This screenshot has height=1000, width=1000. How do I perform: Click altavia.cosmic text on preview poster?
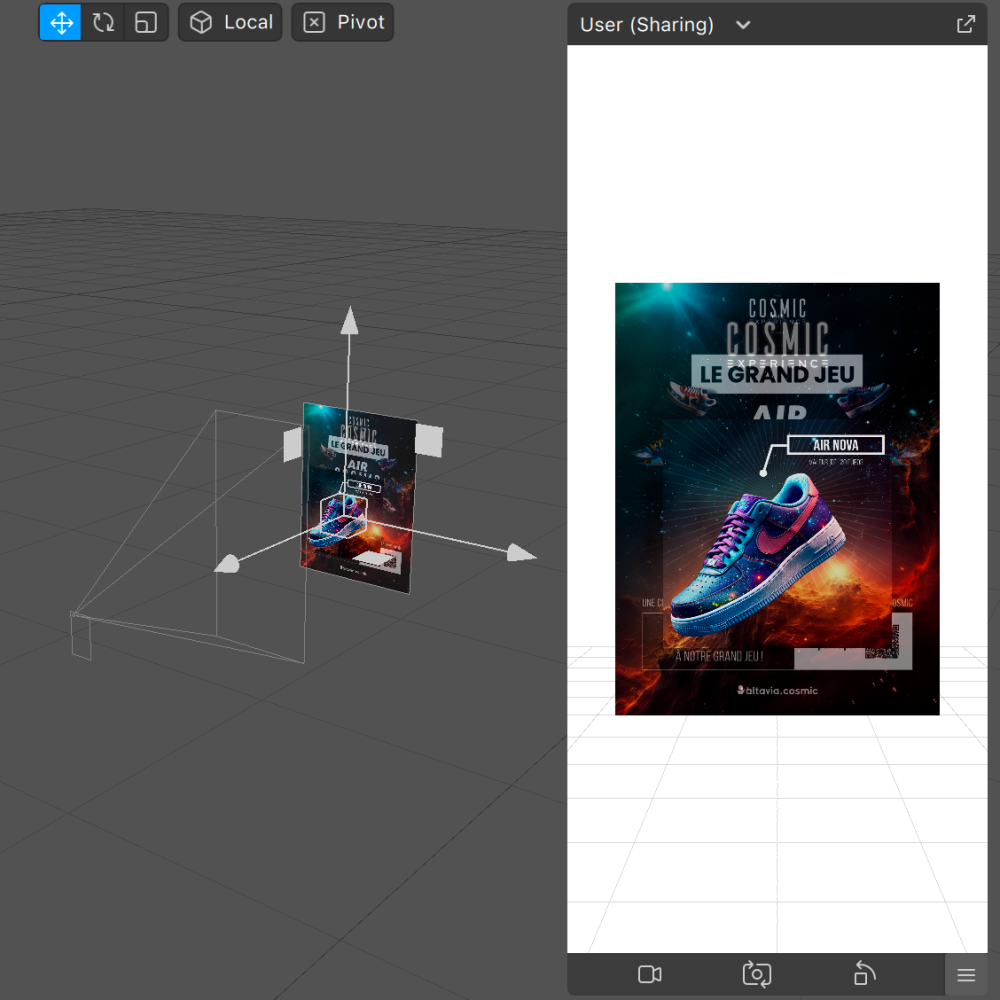[x=777, y=690]
